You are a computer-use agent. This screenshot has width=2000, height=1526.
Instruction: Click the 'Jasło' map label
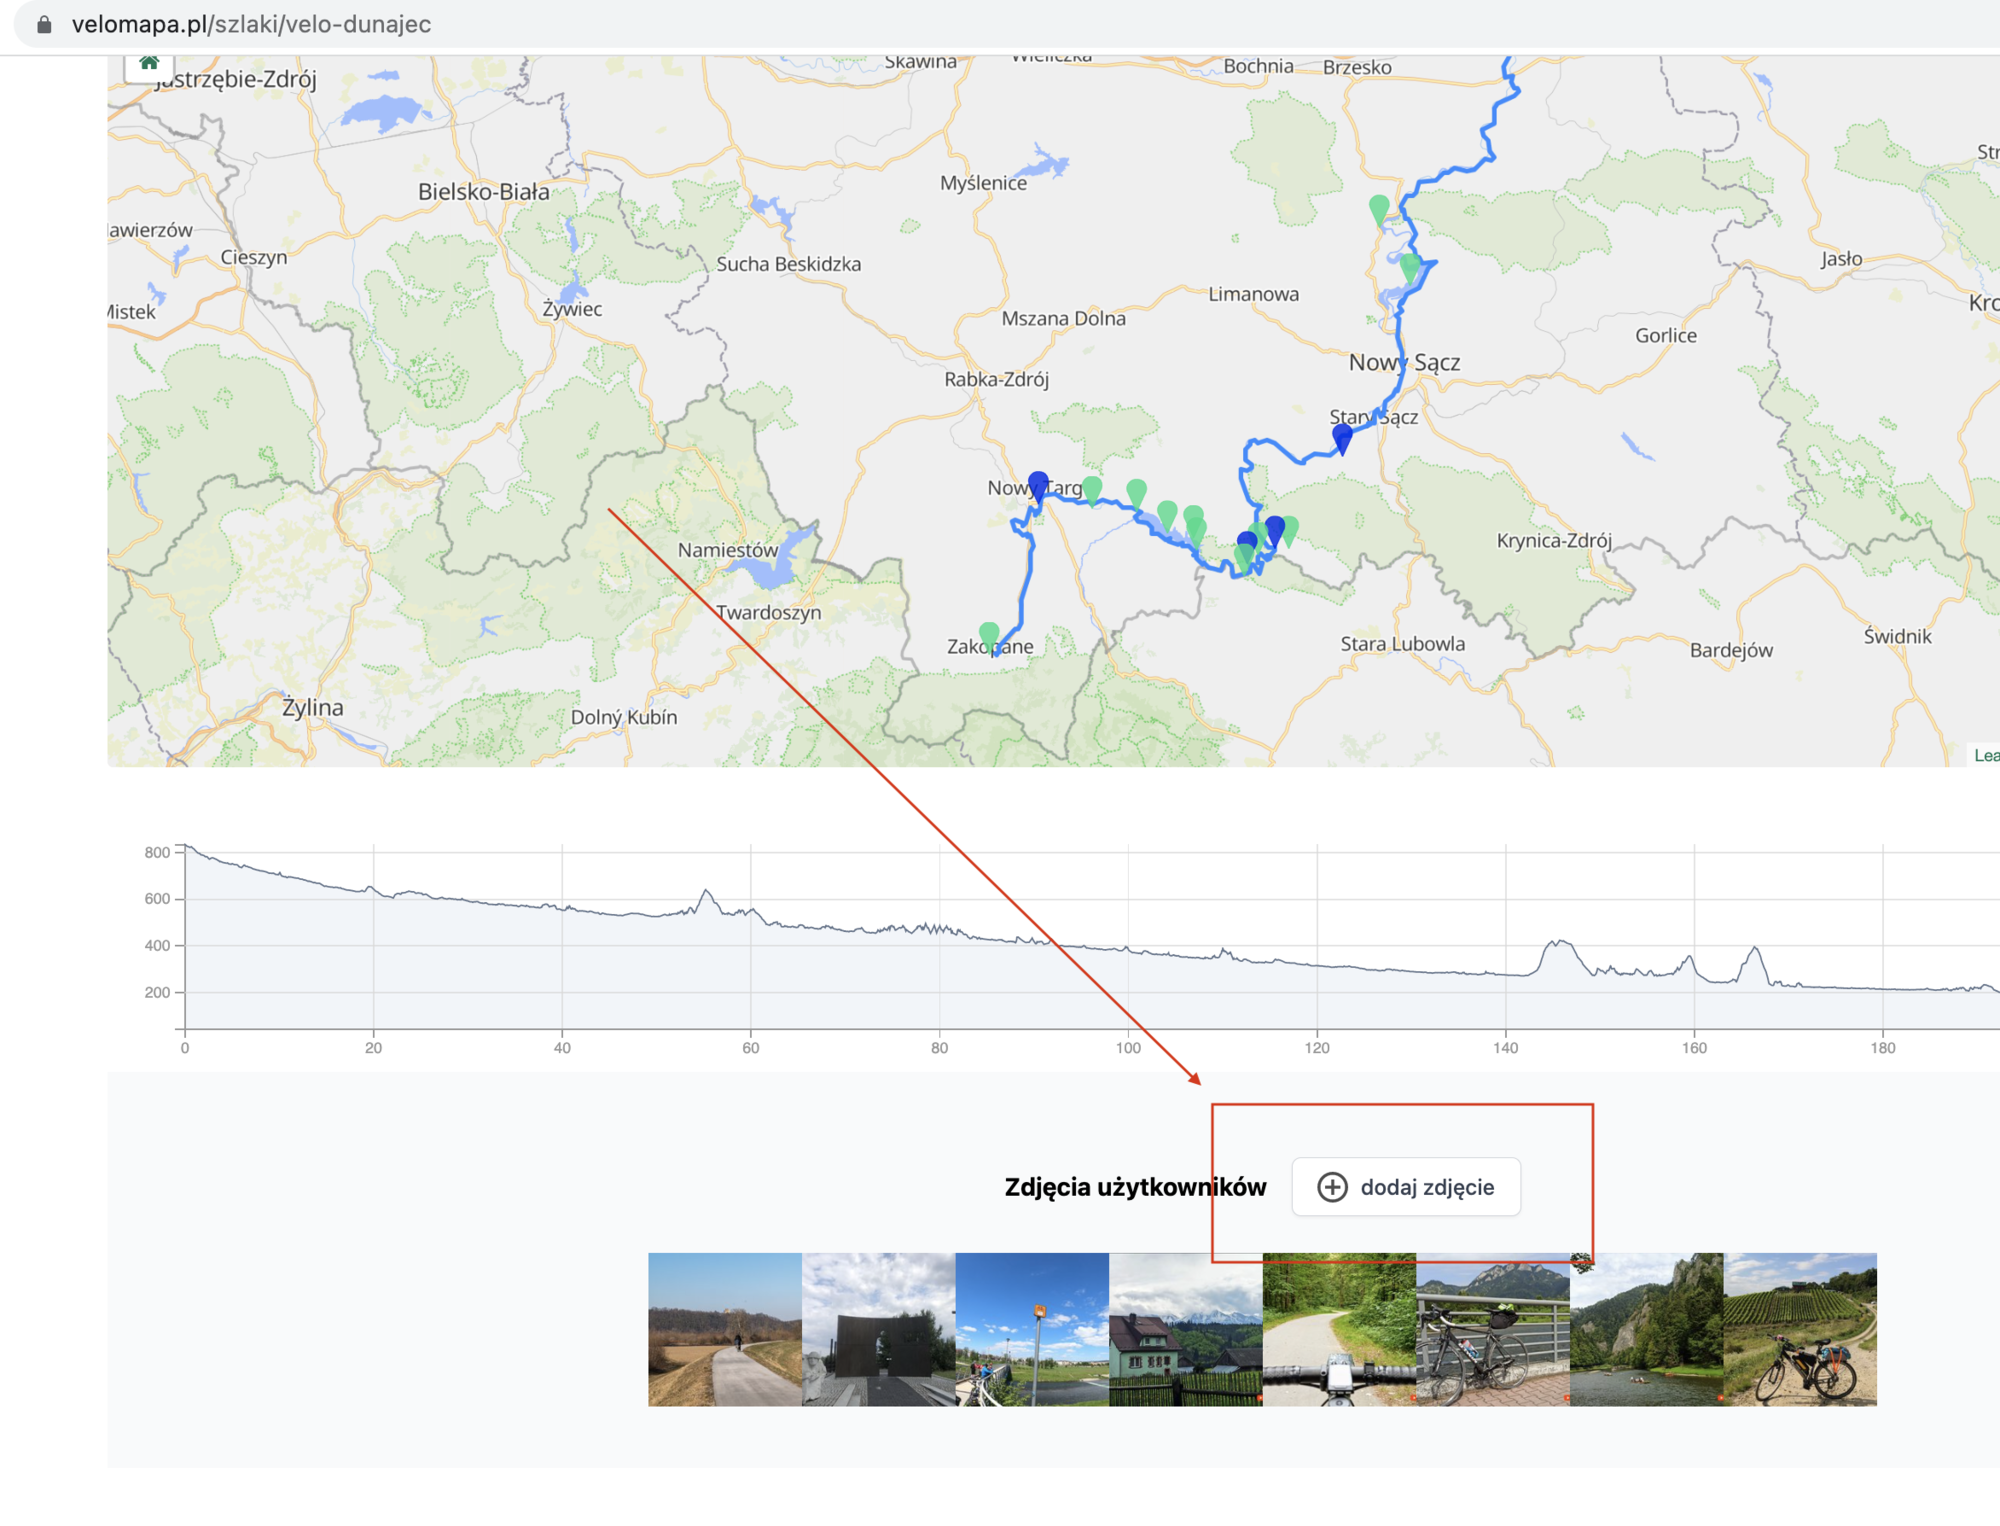1842,259
